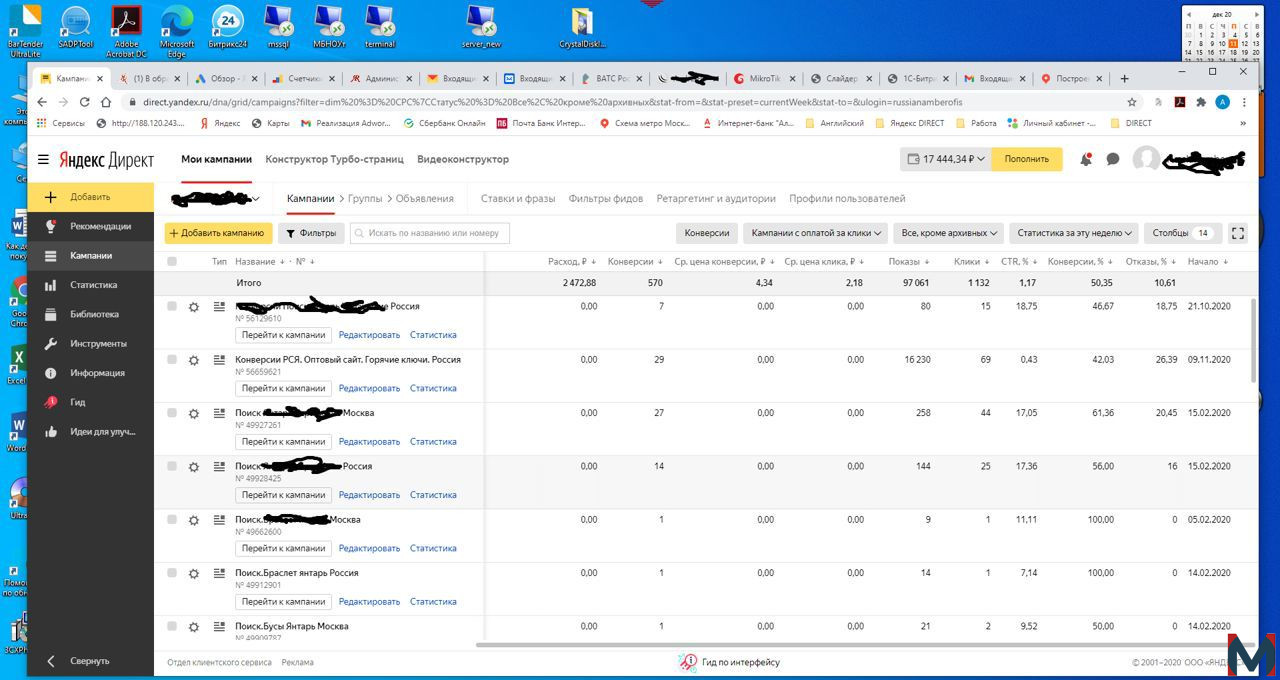The image size is (1280, 680).
Task: Reload the page in Chrome
Action: pyautogui.click(x=83, y=102)
